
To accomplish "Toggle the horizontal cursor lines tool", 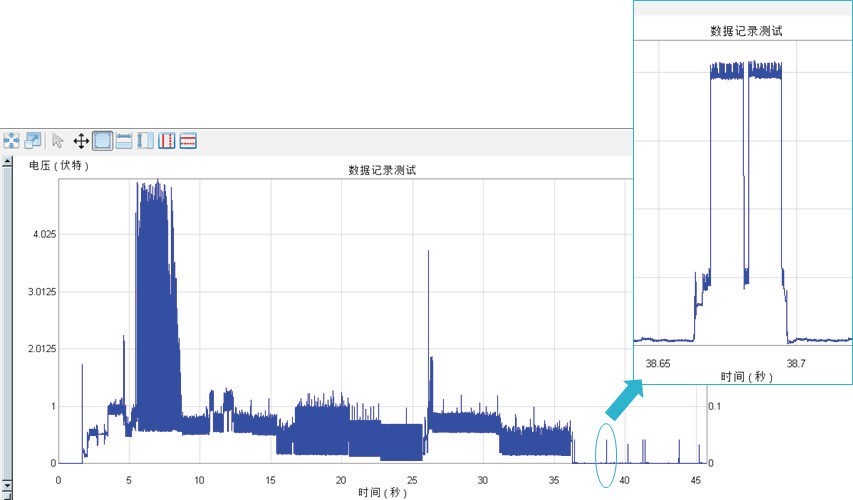I will coord(188,141).
